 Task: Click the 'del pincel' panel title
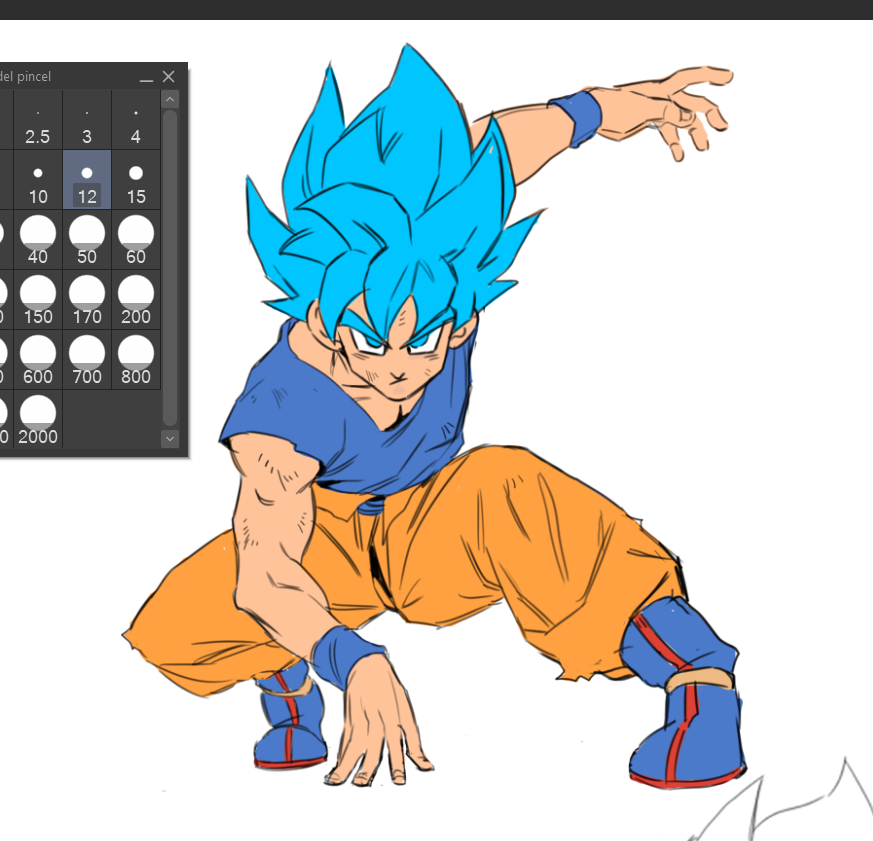point(25,76)
